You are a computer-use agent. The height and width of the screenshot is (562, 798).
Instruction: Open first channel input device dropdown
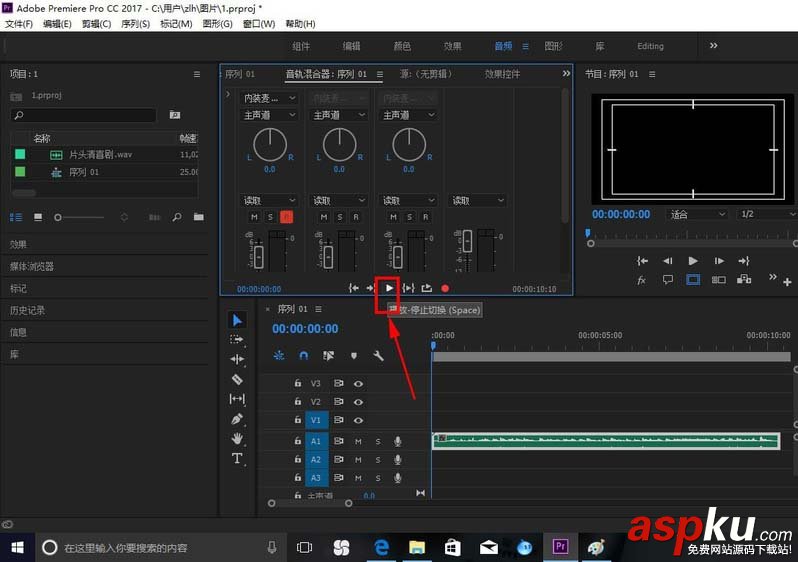269,98
